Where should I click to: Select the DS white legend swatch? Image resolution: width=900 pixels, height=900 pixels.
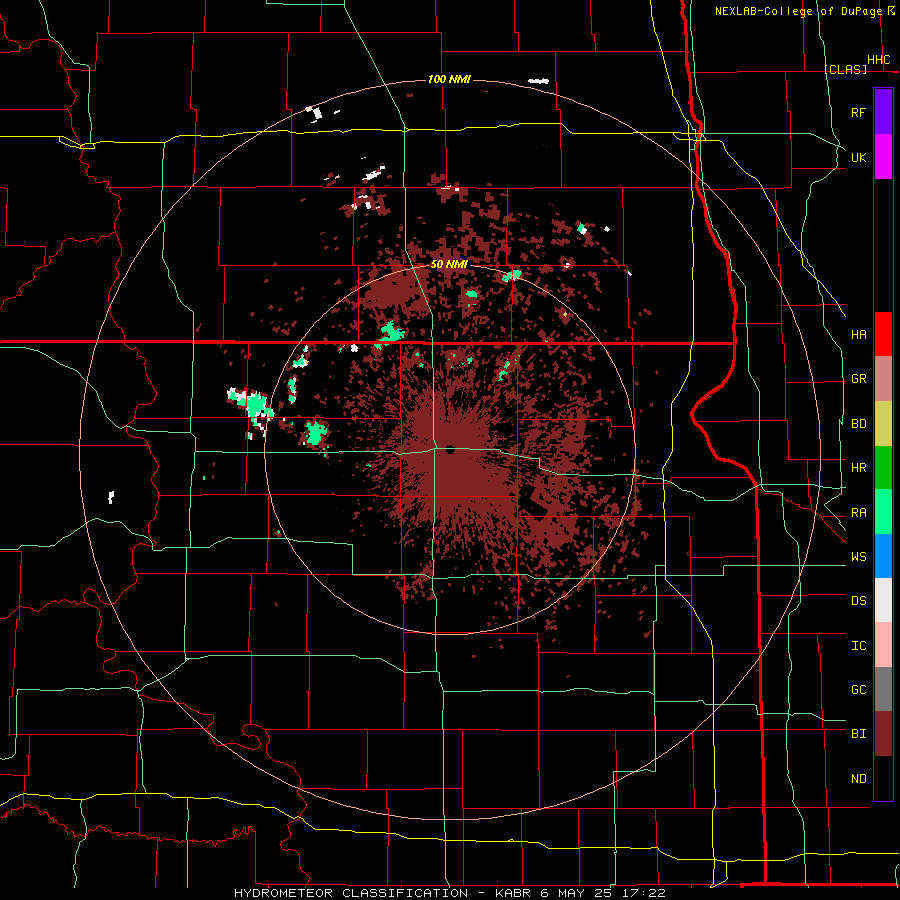coord(883,600)
